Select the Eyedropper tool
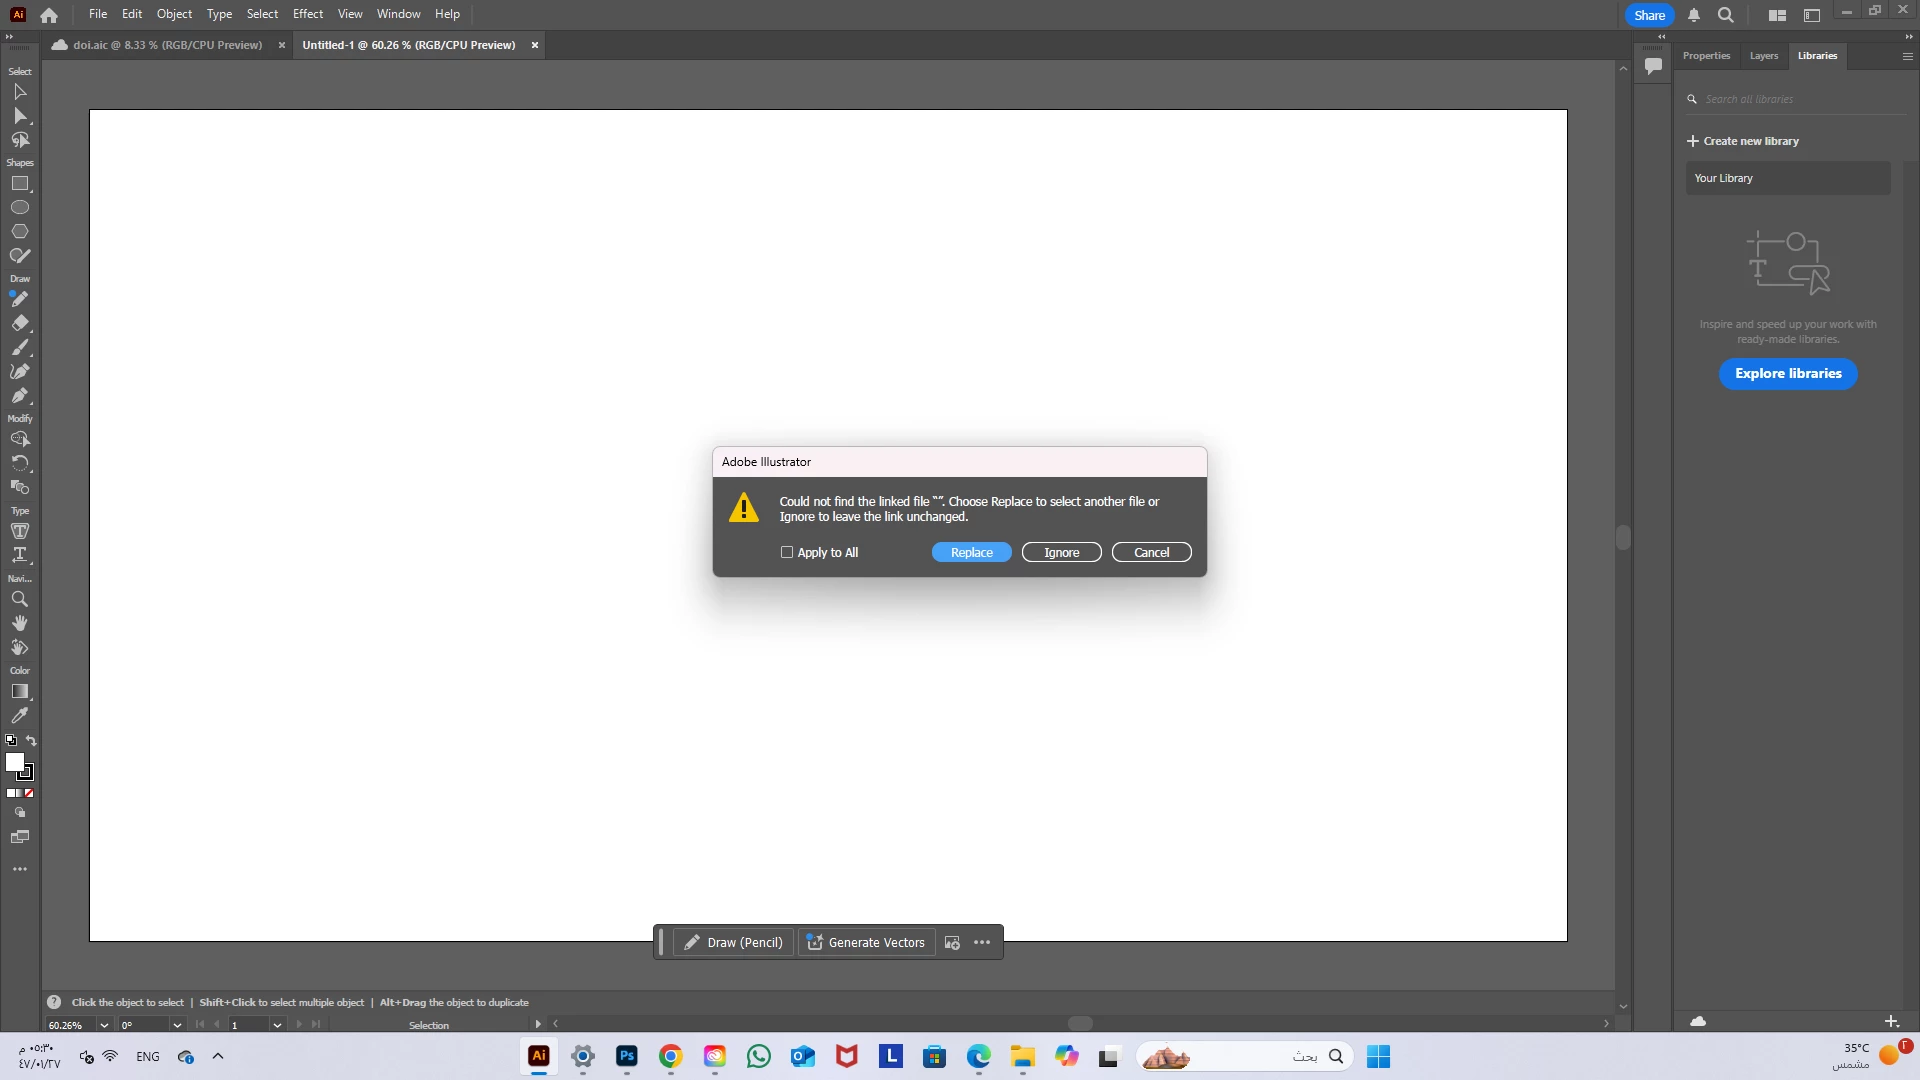This screenshot has width=1920, height=1080. 19,716
